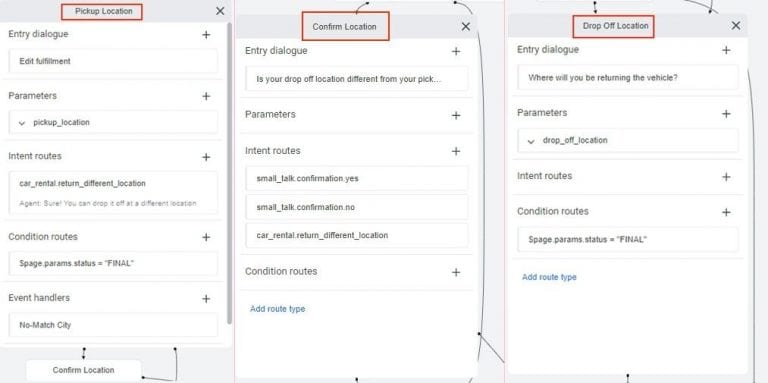Click Add route type link in Drop Off Location
Screen dimensions: 768x383
point(549,277)
